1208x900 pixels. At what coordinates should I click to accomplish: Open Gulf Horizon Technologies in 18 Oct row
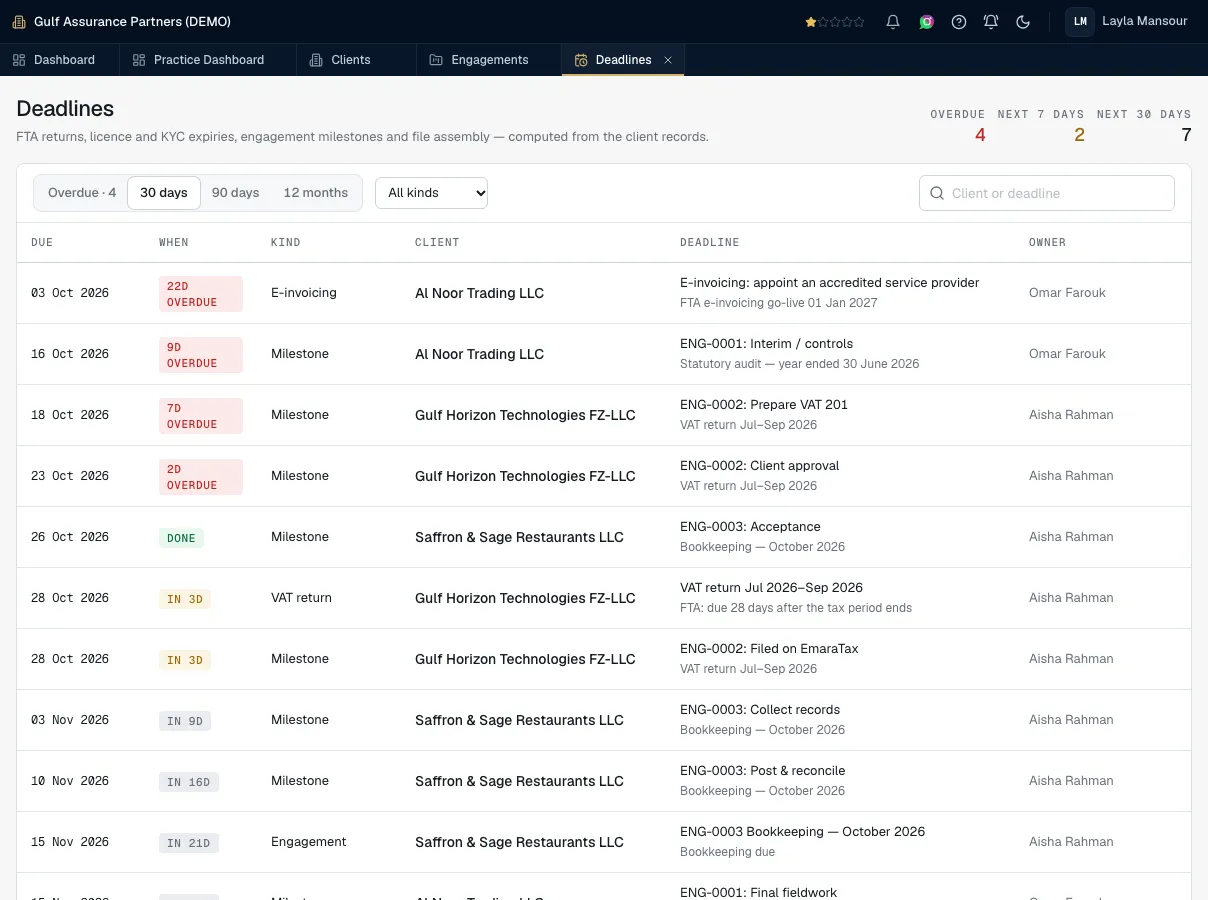525,415
